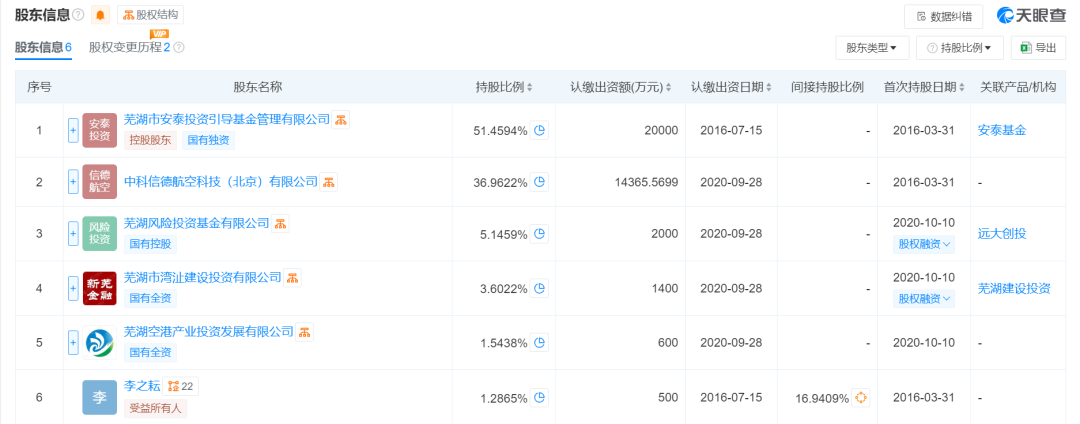Image resolution: width=1080 pixels, height=424 pixels.
Task: Open 芜湖空港产业投资发展有限公司 link
Action: click(x=209, y=332)
